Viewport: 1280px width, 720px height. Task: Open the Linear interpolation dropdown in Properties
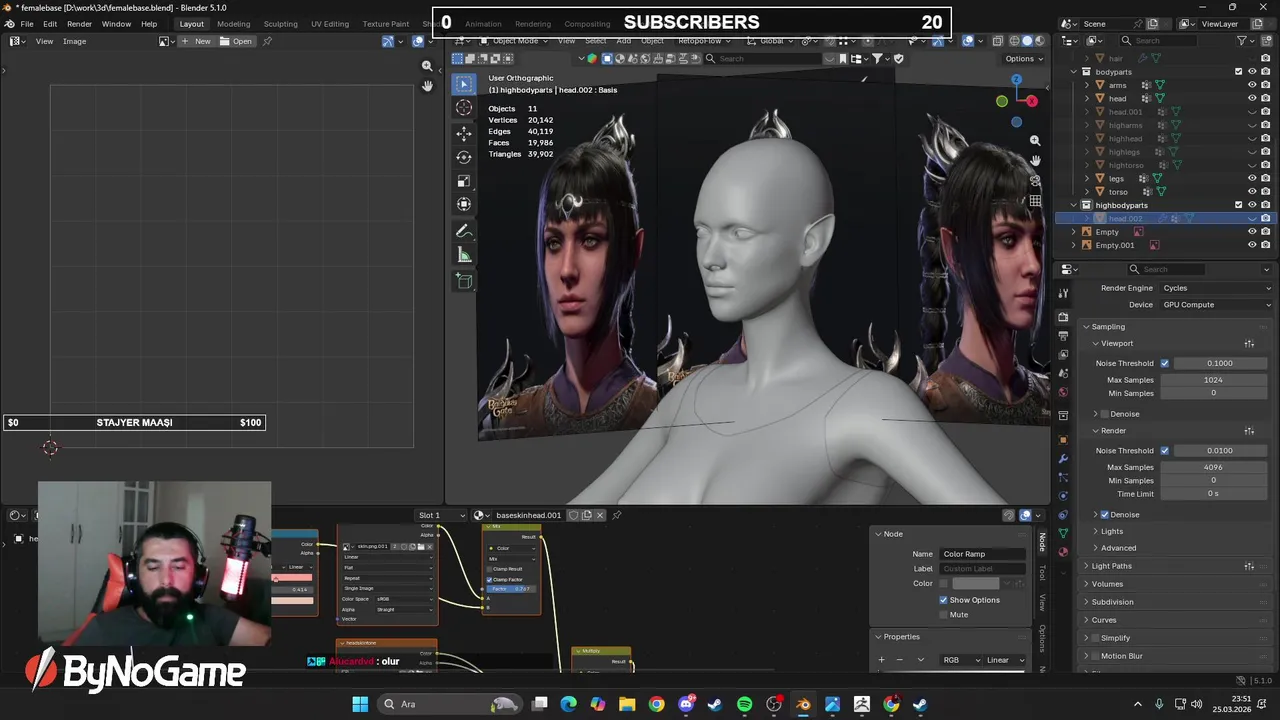tap(1006, 660)
